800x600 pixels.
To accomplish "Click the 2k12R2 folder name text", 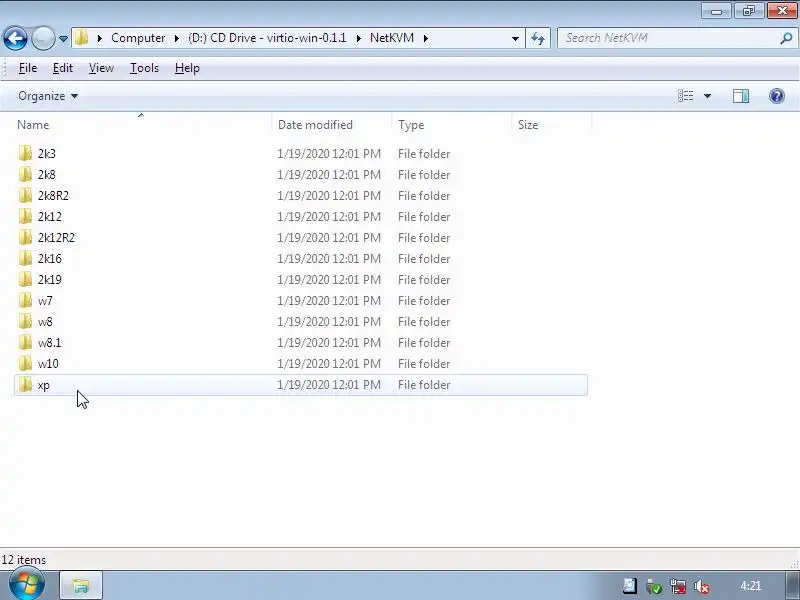I will coord(56,238).
